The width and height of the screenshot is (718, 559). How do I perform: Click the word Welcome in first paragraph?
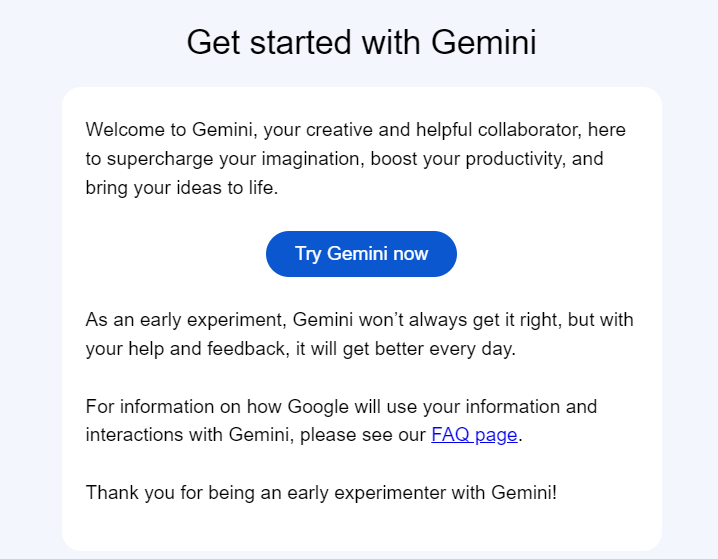pos(125,130)
